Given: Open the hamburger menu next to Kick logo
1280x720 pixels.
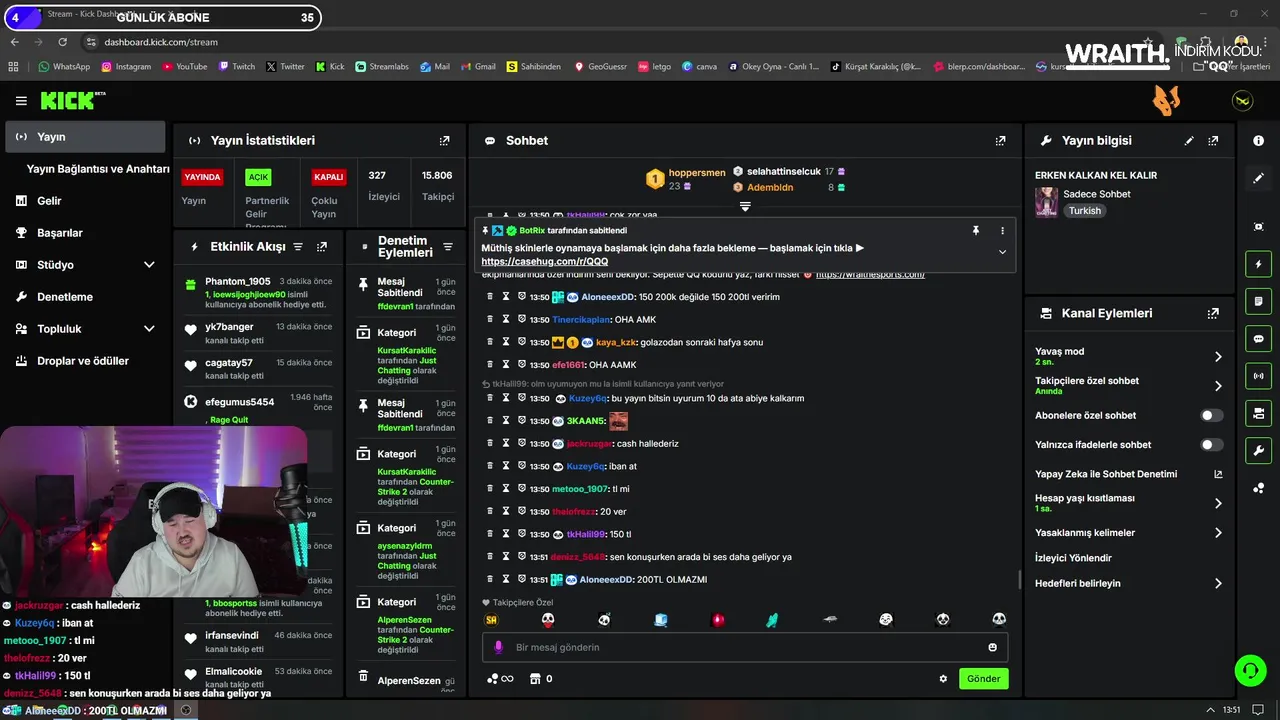Looking at the screenshot, I should pos(21,101).
